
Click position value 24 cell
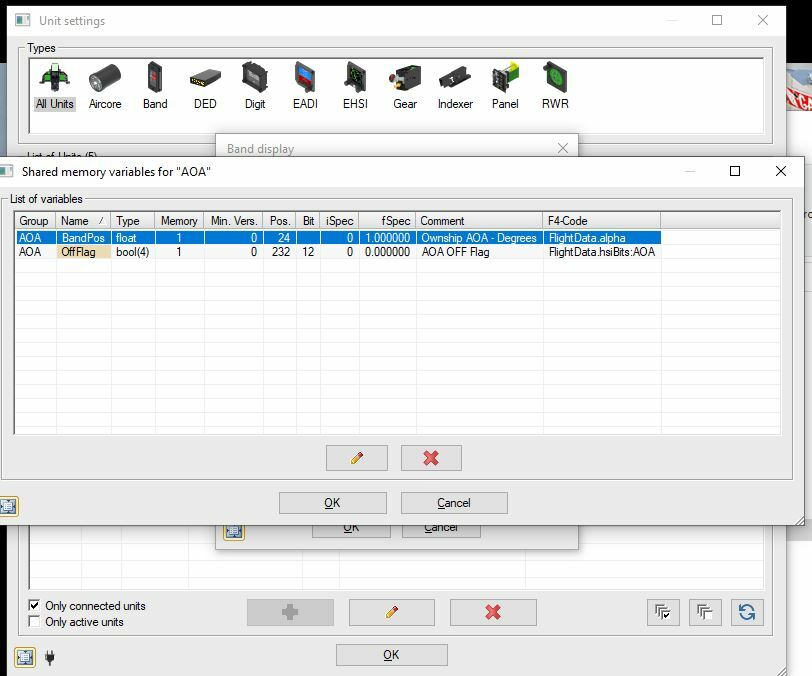[280, 238]
